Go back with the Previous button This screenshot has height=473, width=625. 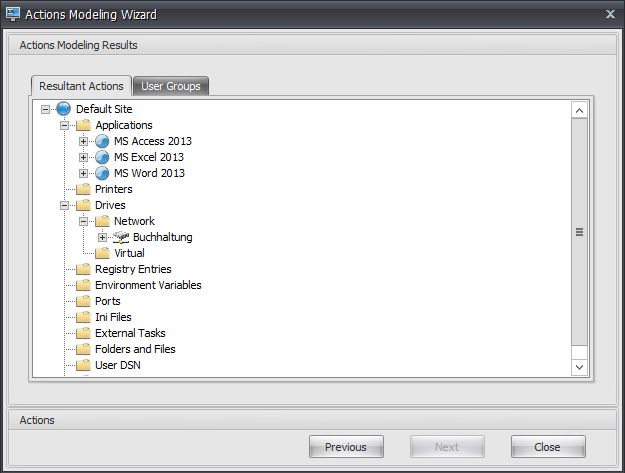[x=346, y=447]
